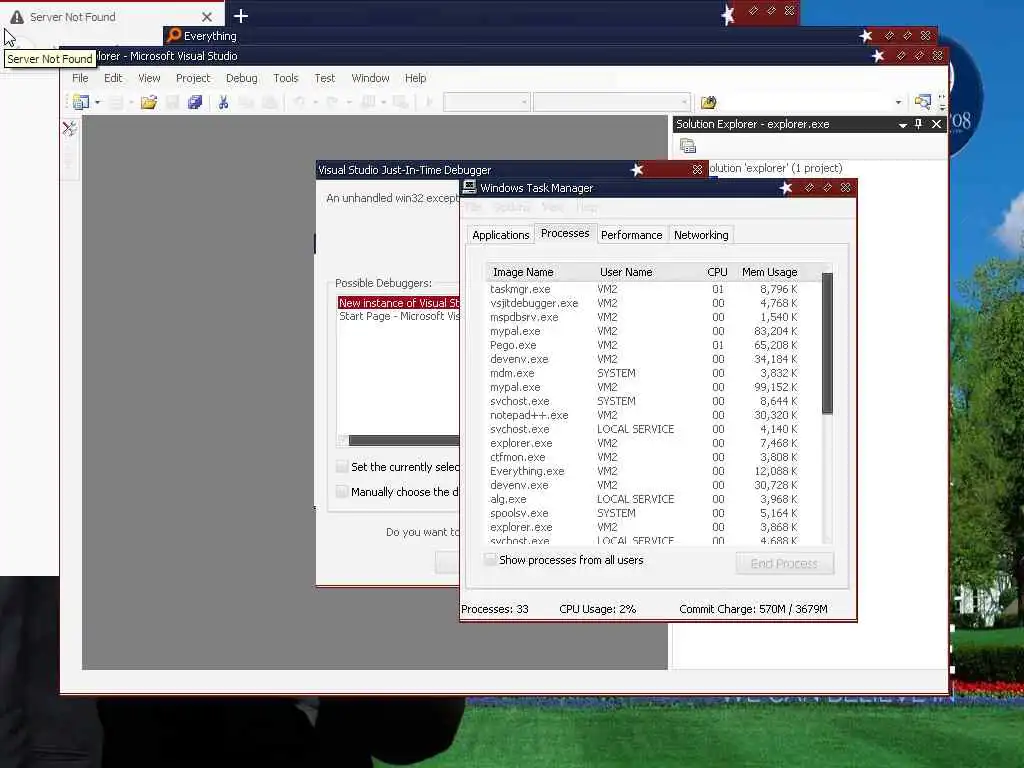This screenshot has height=768, width=1024.
Task: Switch to the Applications tab
Action: tap(501, 234)
